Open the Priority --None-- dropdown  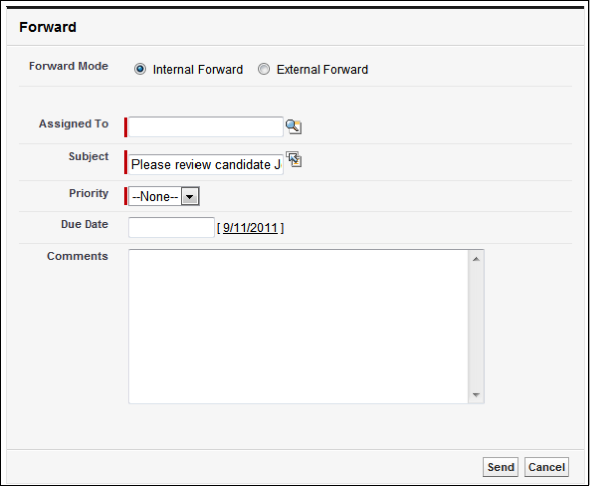164,196
